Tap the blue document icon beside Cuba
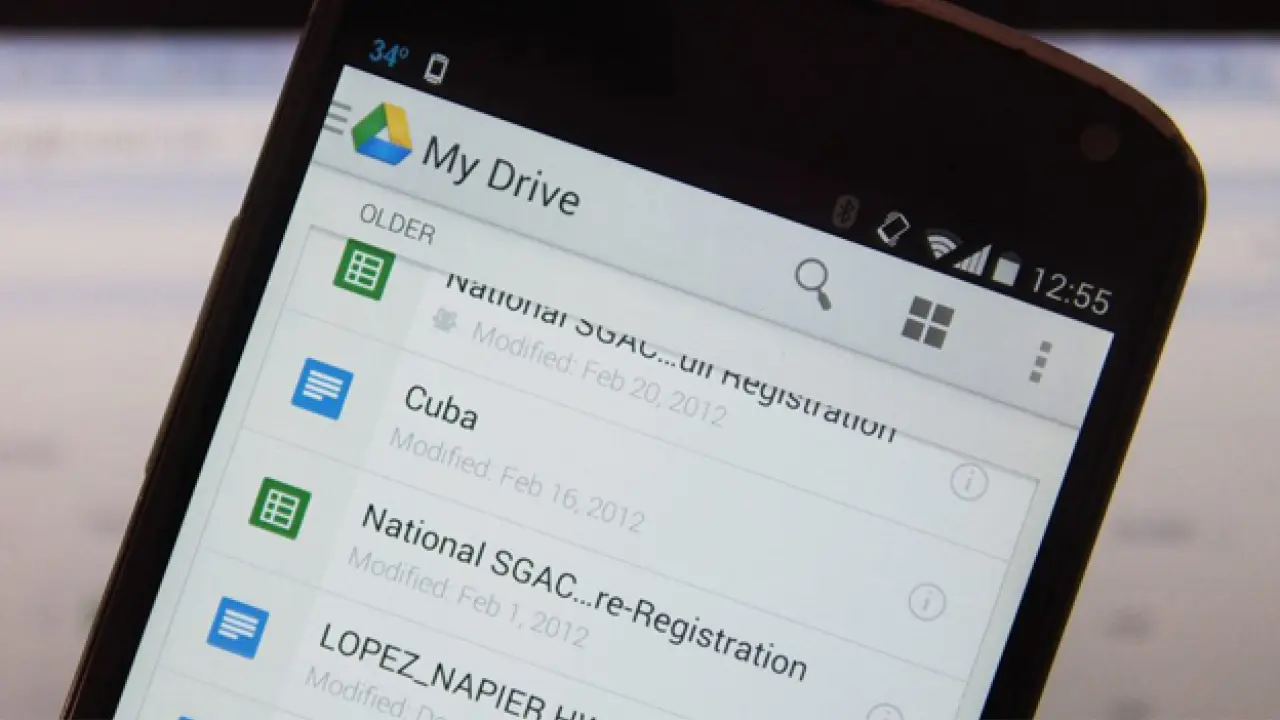 point(321,389)
